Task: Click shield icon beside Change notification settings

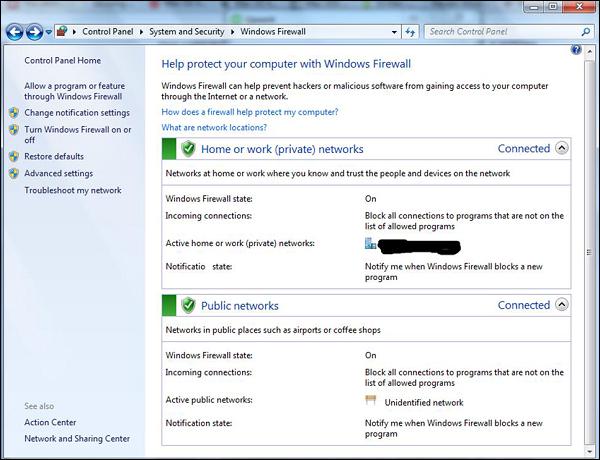Action: pos(14,113)
